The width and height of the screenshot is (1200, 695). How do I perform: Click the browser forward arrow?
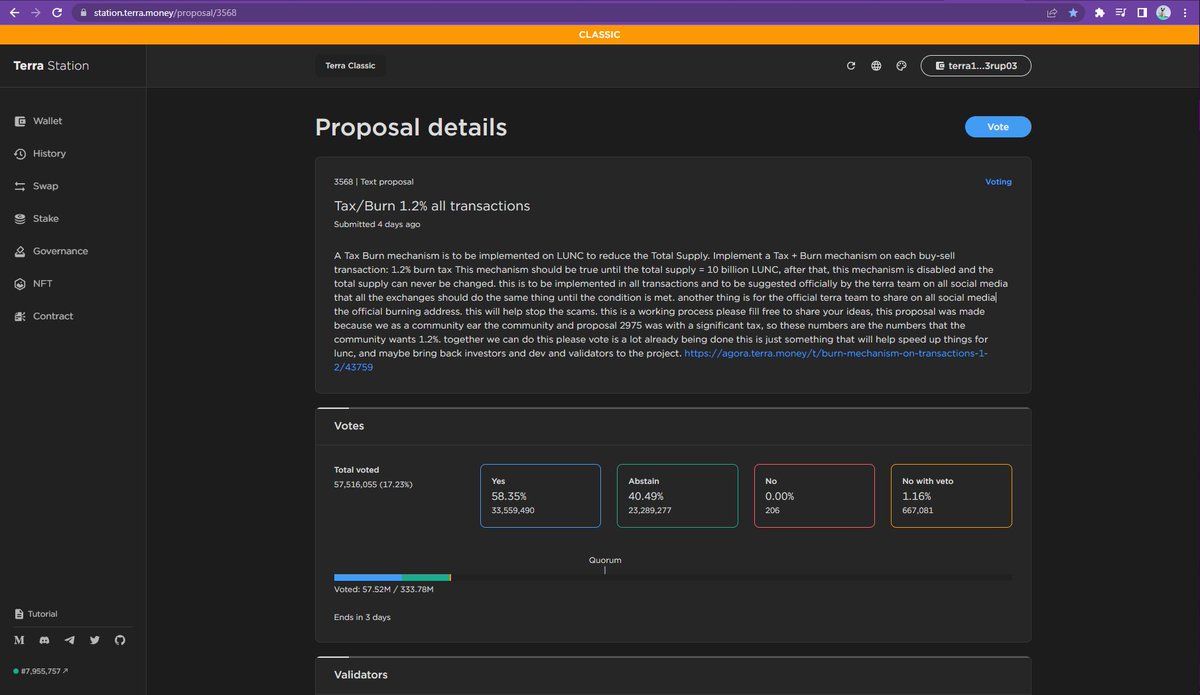tap(36, 13)
